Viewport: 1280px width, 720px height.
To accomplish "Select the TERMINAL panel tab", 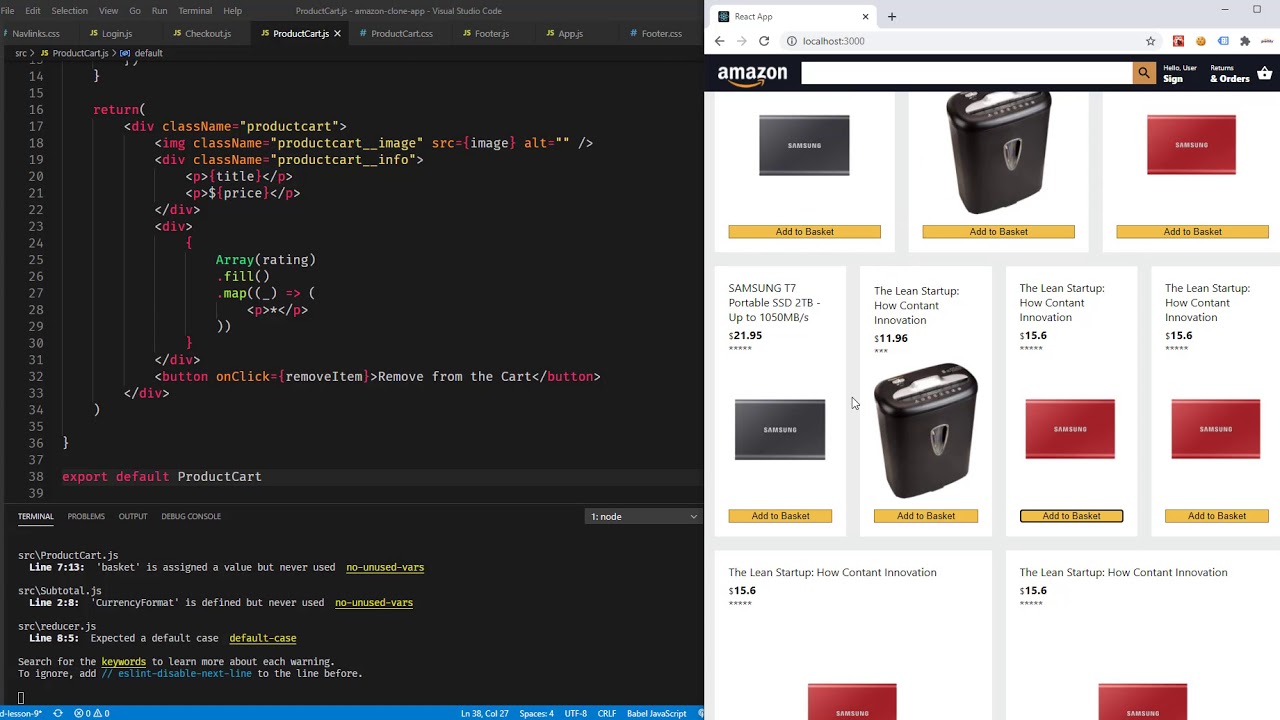I will (35, 516).
